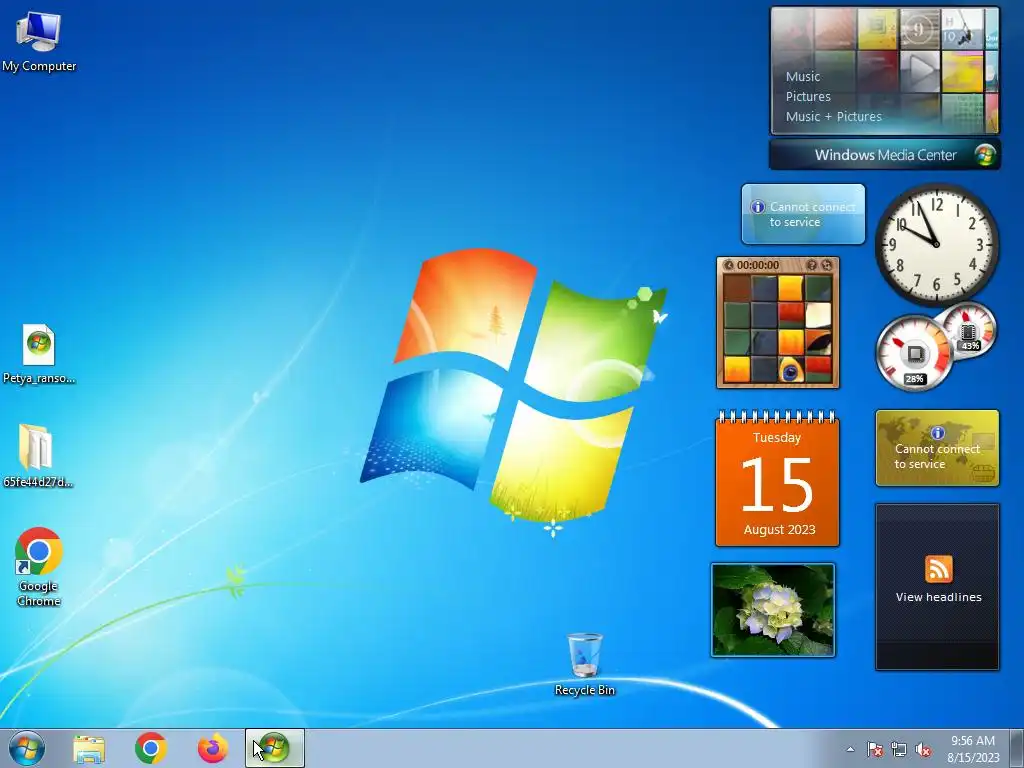This screenshot has height=768, width=1024.
Task: Click the puzzle gadget shuffle icon
Action: click(x=827, y=265)
